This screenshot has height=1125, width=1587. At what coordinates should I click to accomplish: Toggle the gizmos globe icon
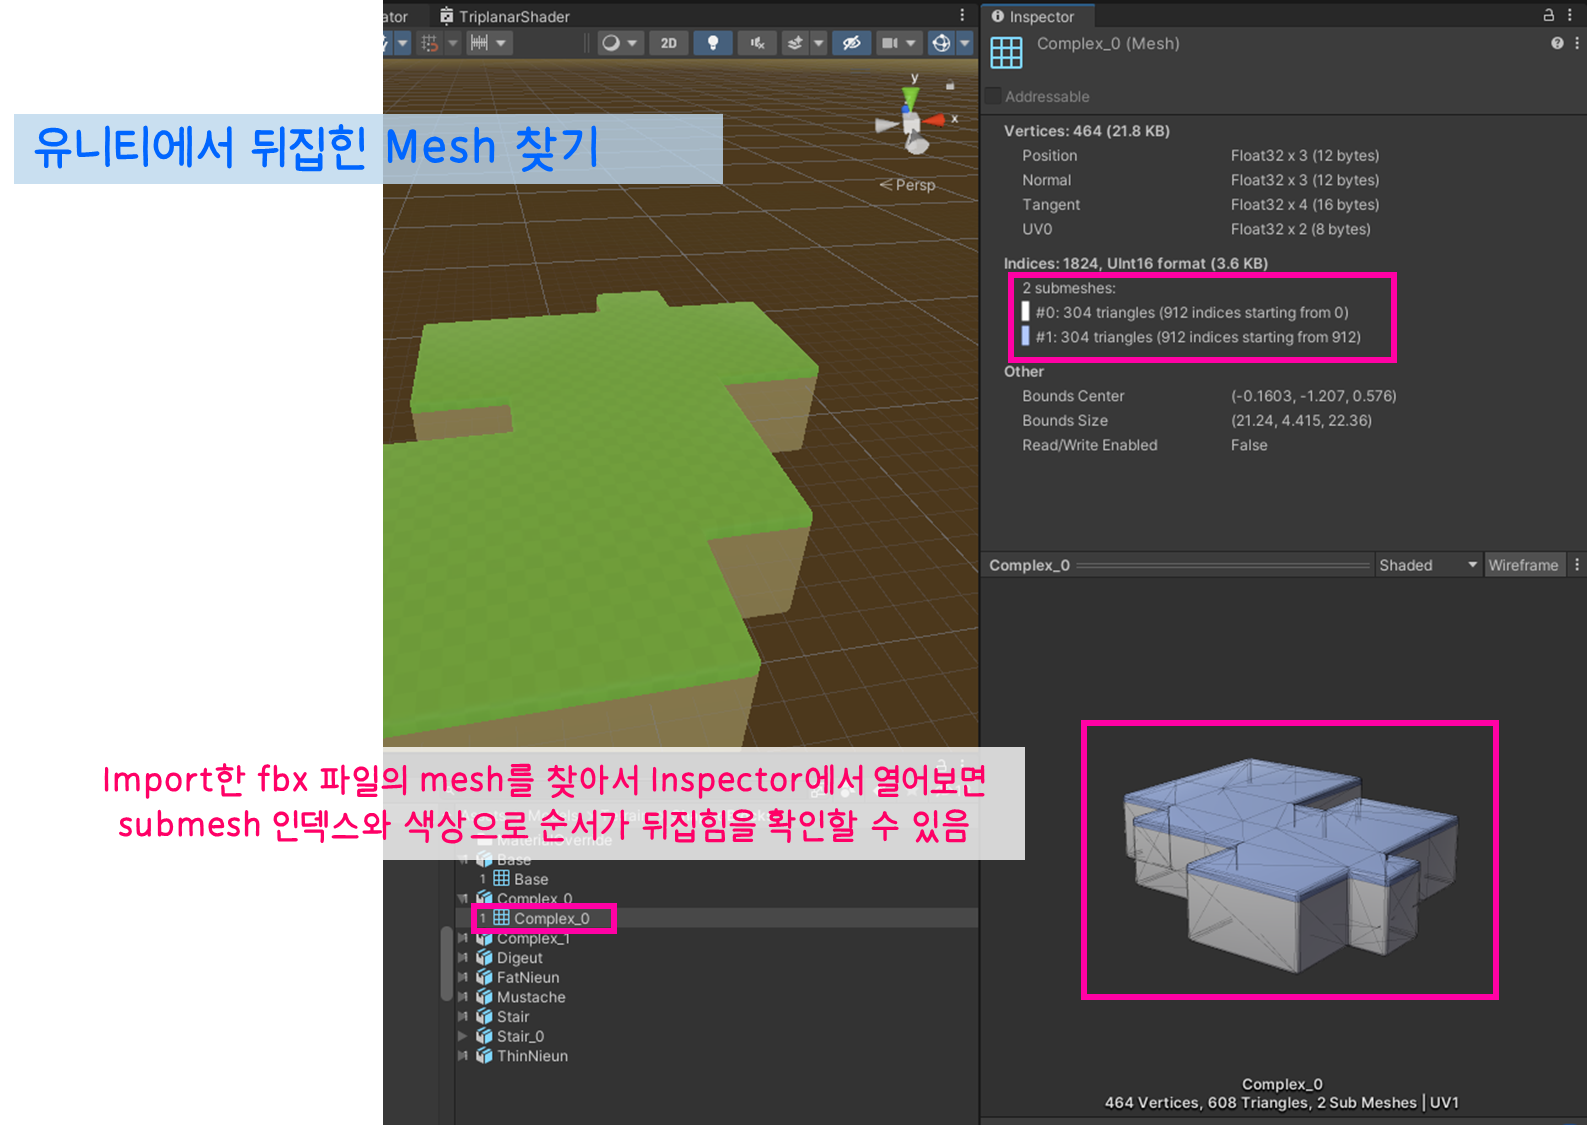pyautogui.click(x=941, y=43)
